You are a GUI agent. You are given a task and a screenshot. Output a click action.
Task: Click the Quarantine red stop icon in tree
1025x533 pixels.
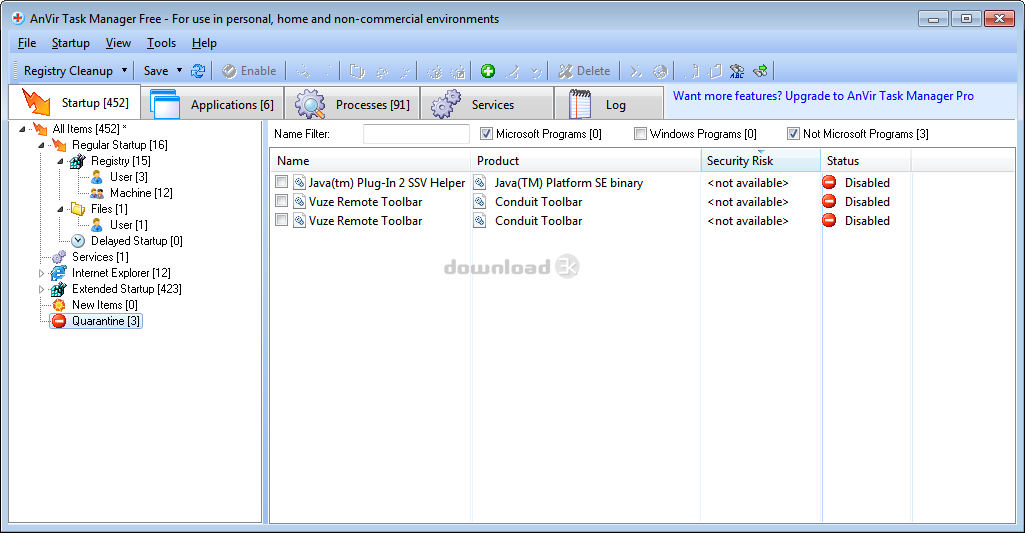tap(59, 321)
